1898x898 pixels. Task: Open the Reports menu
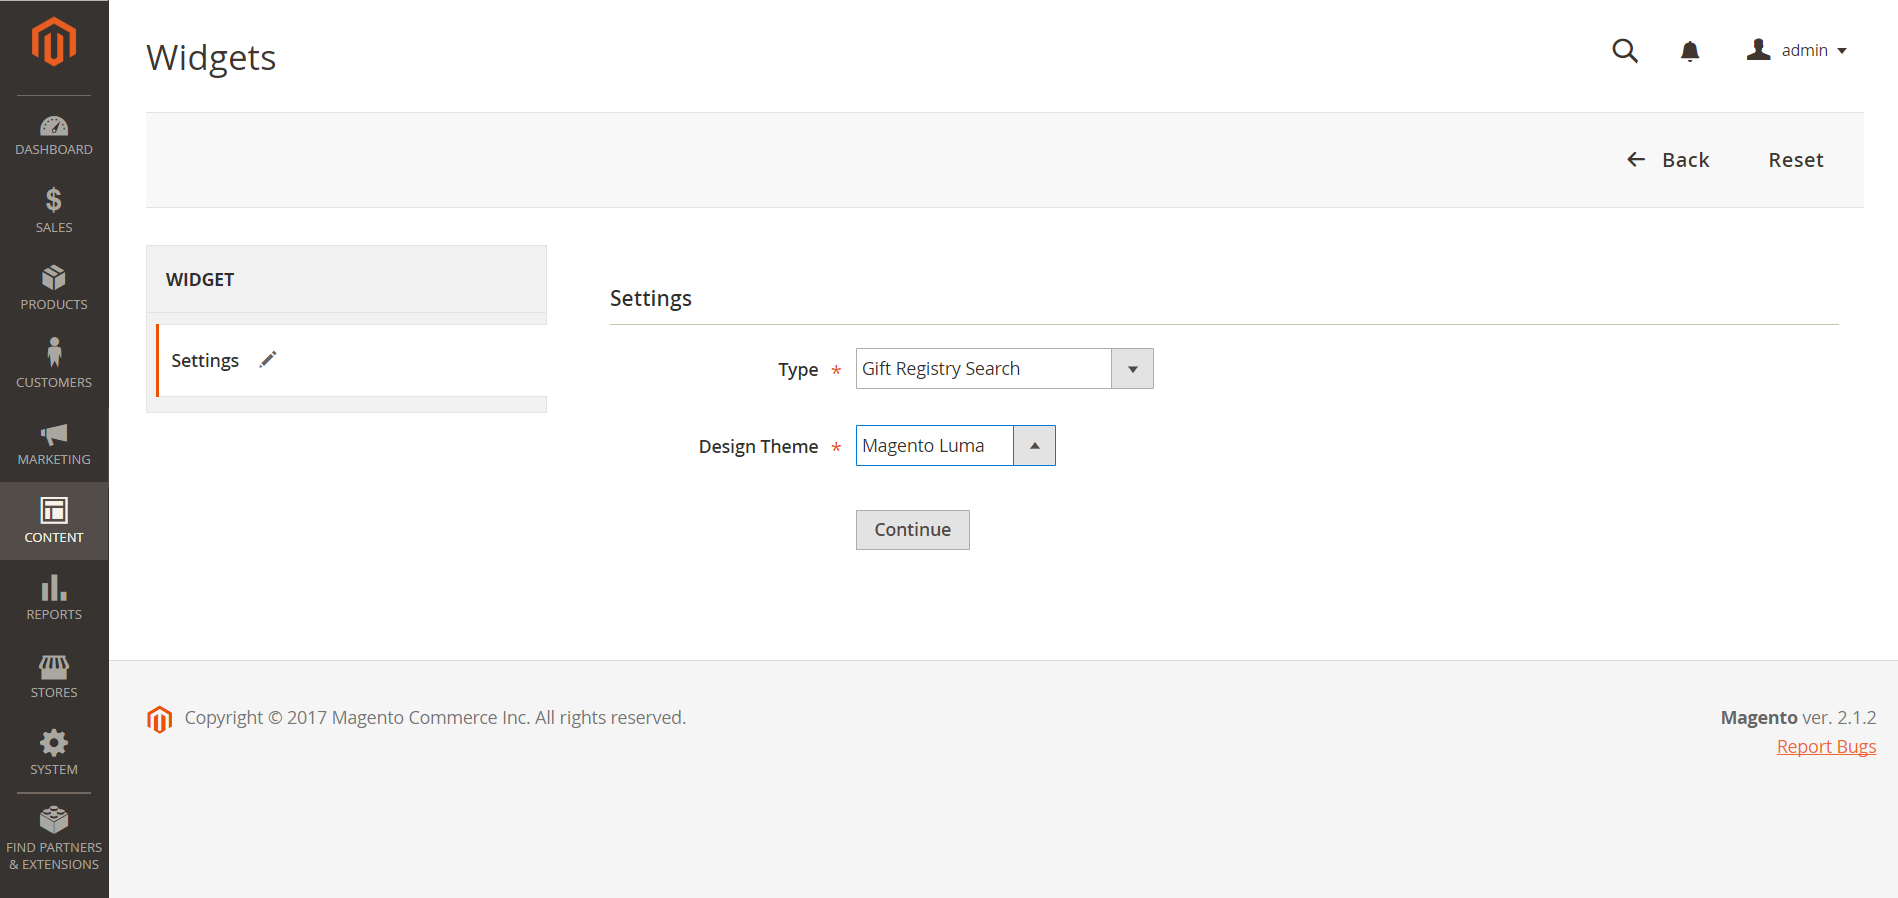[54, 598]
